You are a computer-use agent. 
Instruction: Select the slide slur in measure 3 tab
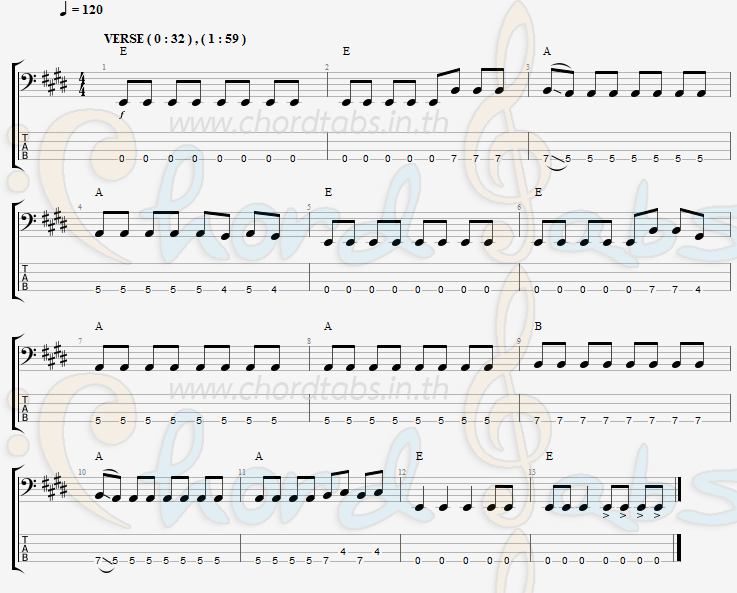557,162
